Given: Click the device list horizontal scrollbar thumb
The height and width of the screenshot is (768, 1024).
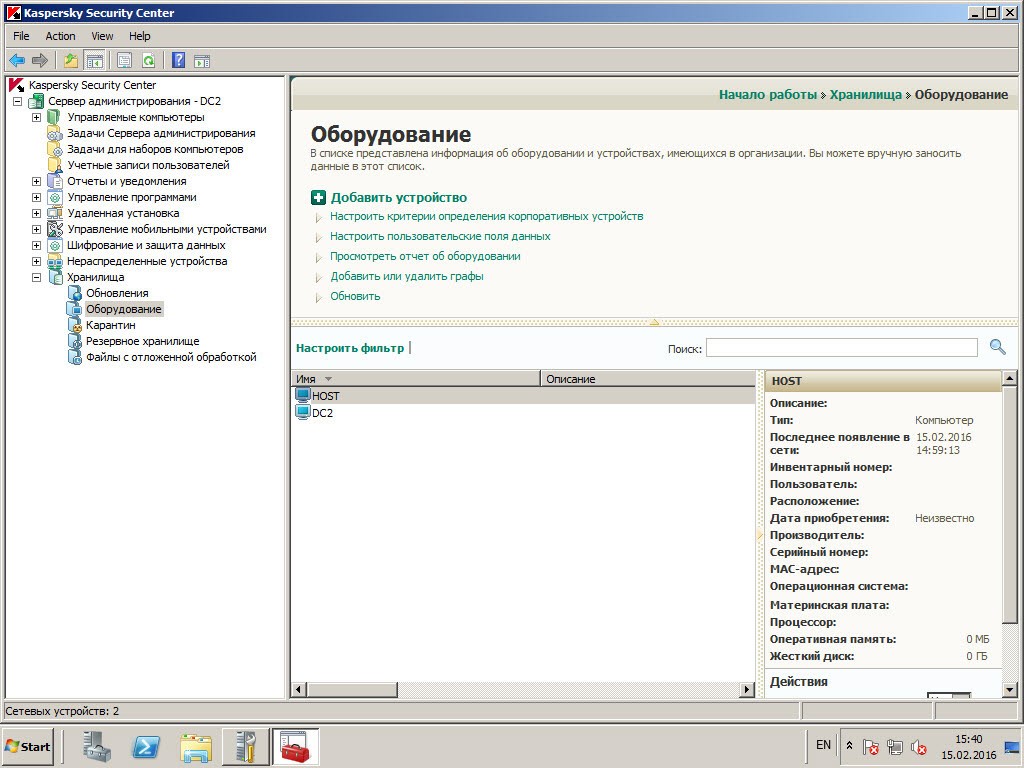Looking at the screenshot, I should [352, 689].
